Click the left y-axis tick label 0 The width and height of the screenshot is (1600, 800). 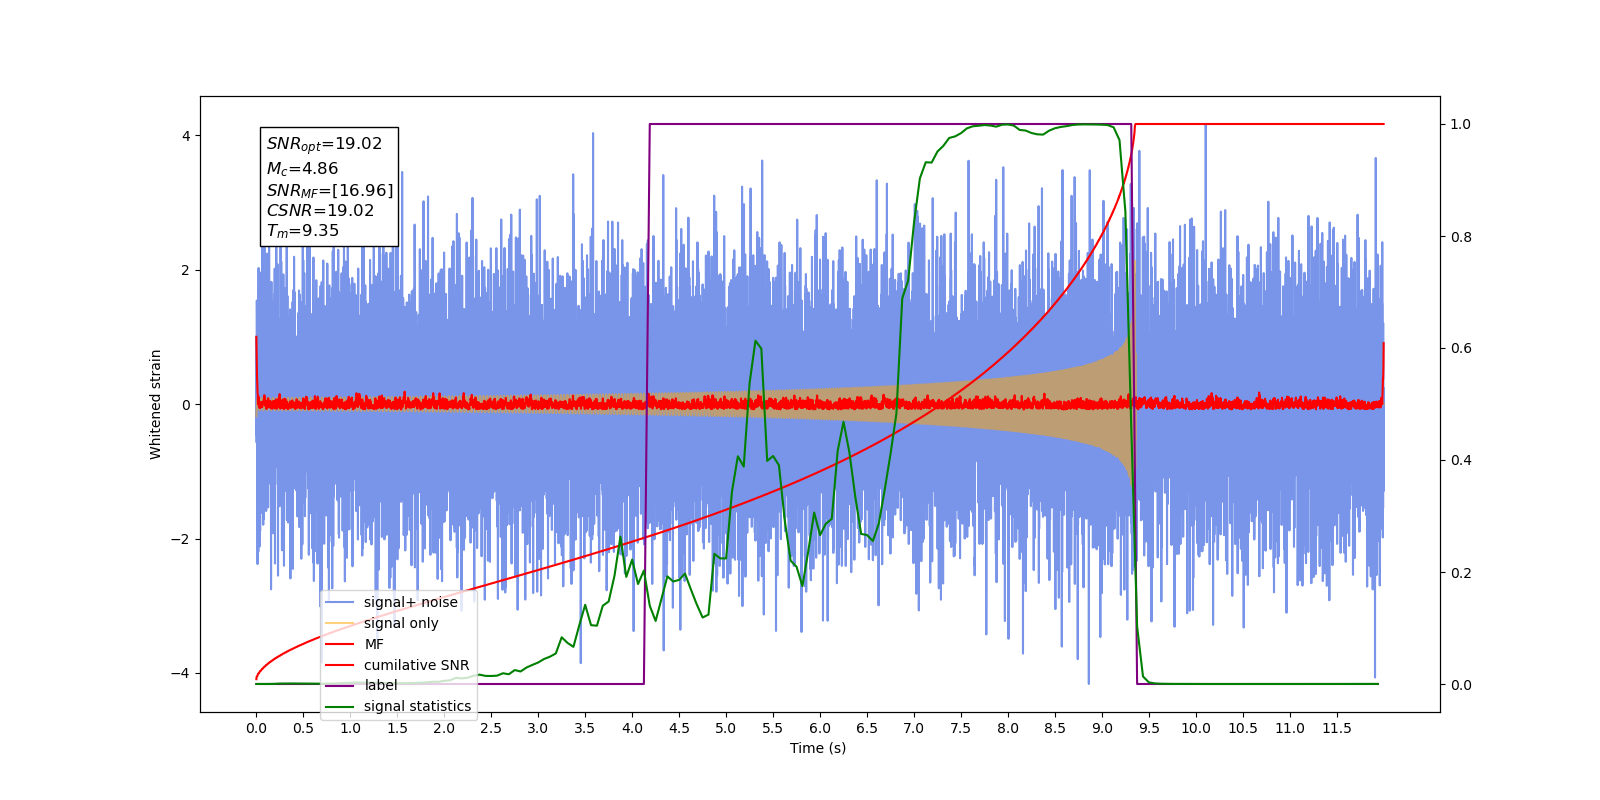[186, 405]
